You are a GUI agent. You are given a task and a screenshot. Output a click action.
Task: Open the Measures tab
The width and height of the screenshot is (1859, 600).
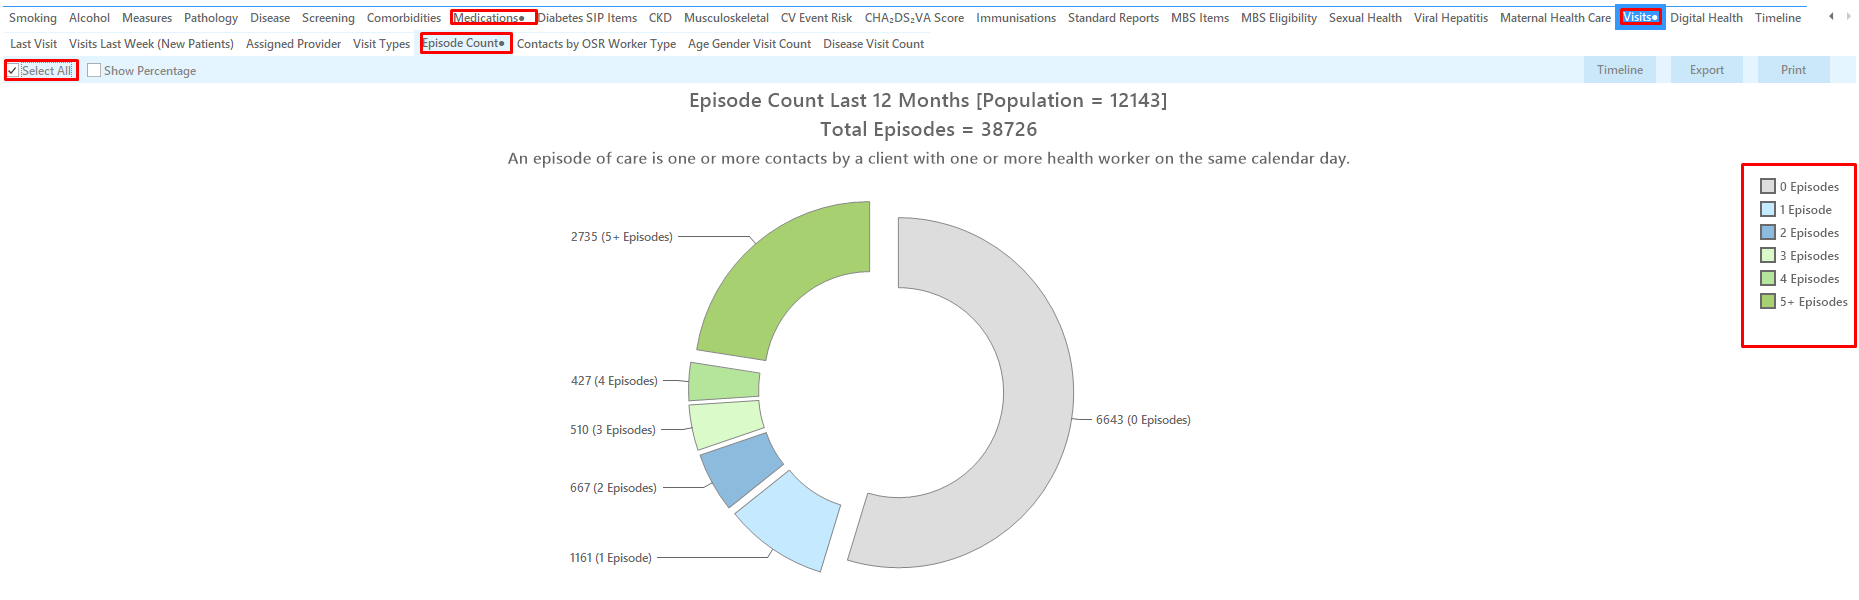[x=147, y=18]
